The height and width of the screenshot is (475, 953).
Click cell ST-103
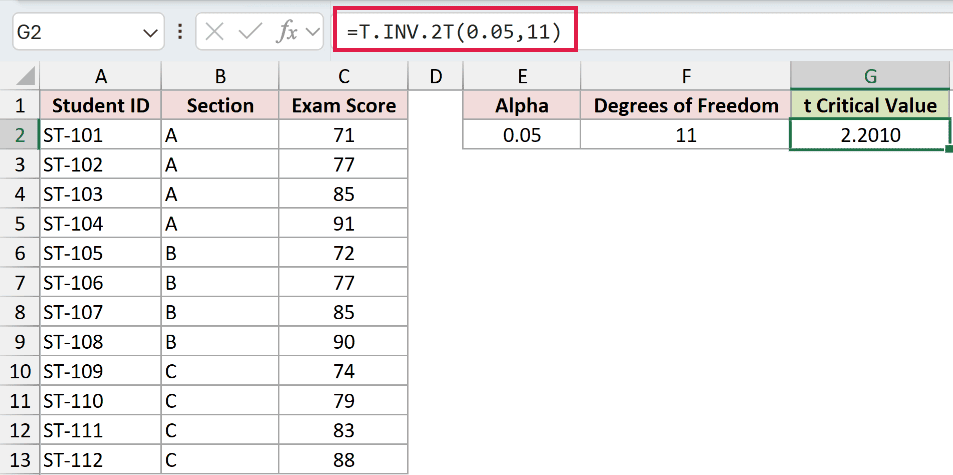click(100, 194)
